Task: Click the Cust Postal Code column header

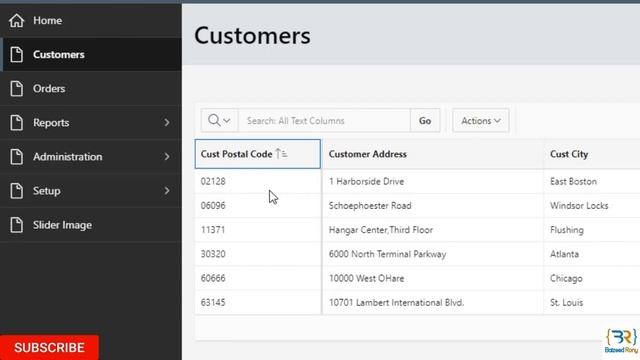Action: [x=258, y=154]
